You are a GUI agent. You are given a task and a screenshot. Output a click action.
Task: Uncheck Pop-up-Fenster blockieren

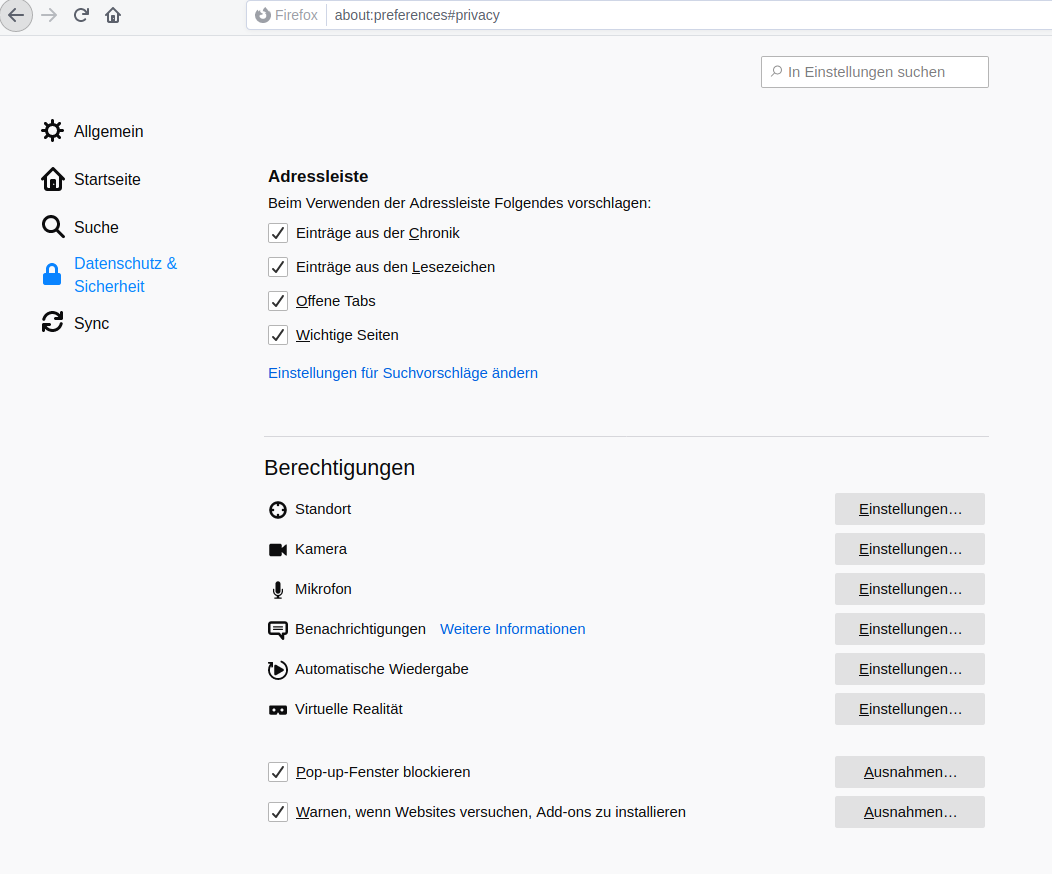[278, 772]
